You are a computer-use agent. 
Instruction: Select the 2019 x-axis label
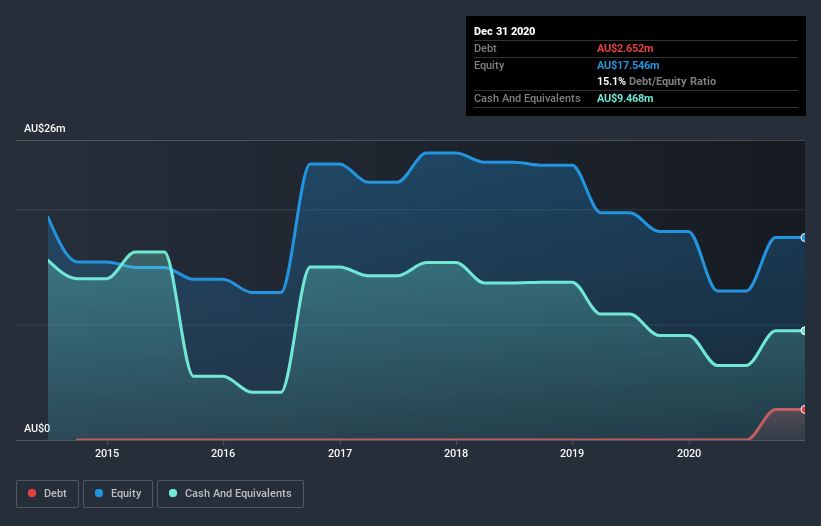click(572, 453)
